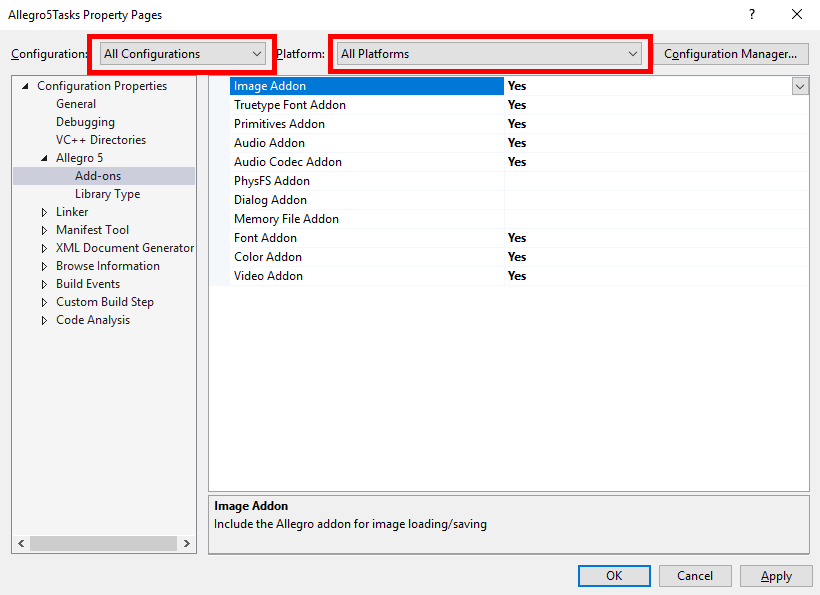Click the Yes value for Audio Addon
This screenshot has height=595, width=820.
click(517, 143)
